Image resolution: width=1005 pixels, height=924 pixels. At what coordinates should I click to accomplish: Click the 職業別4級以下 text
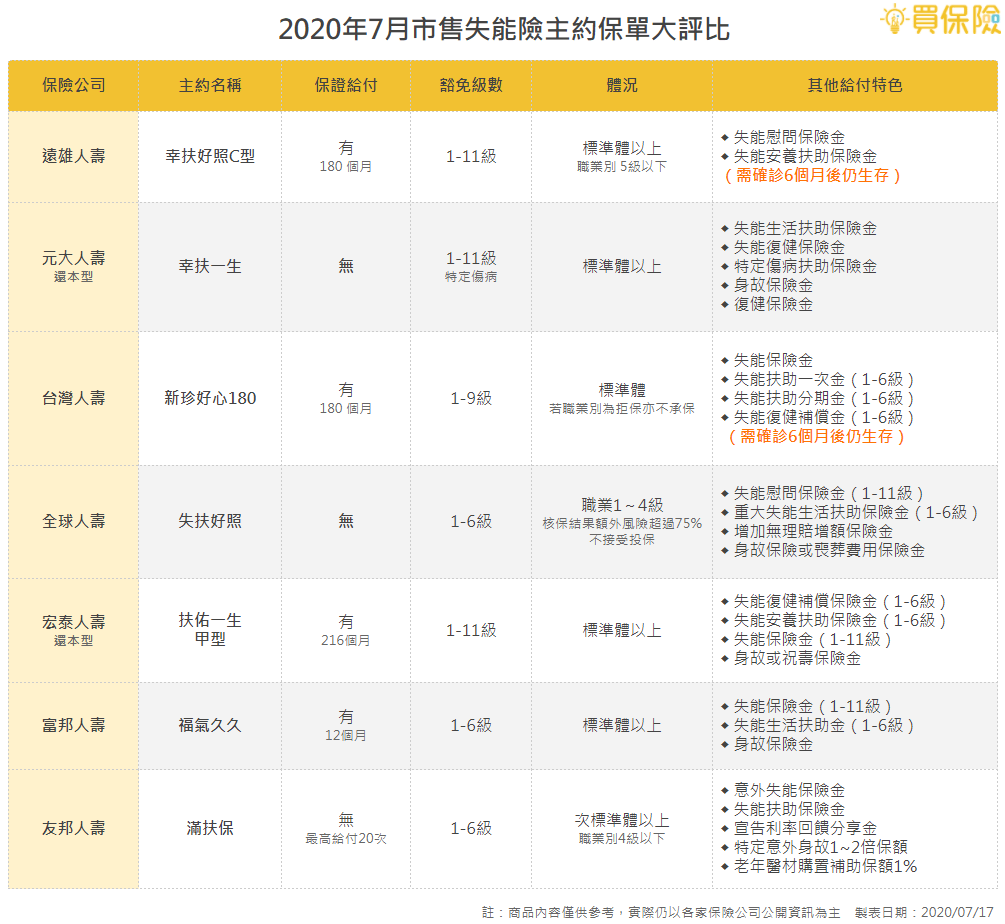click(x=622, y=838)
